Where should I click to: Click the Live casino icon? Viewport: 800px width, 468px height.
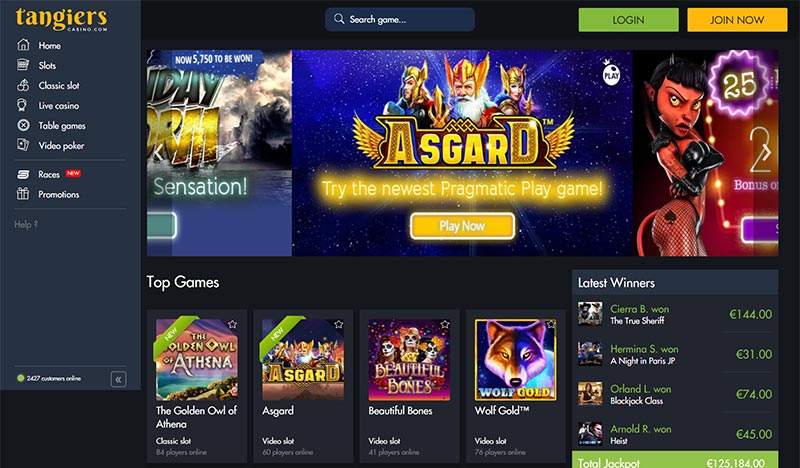coord(22,105)
